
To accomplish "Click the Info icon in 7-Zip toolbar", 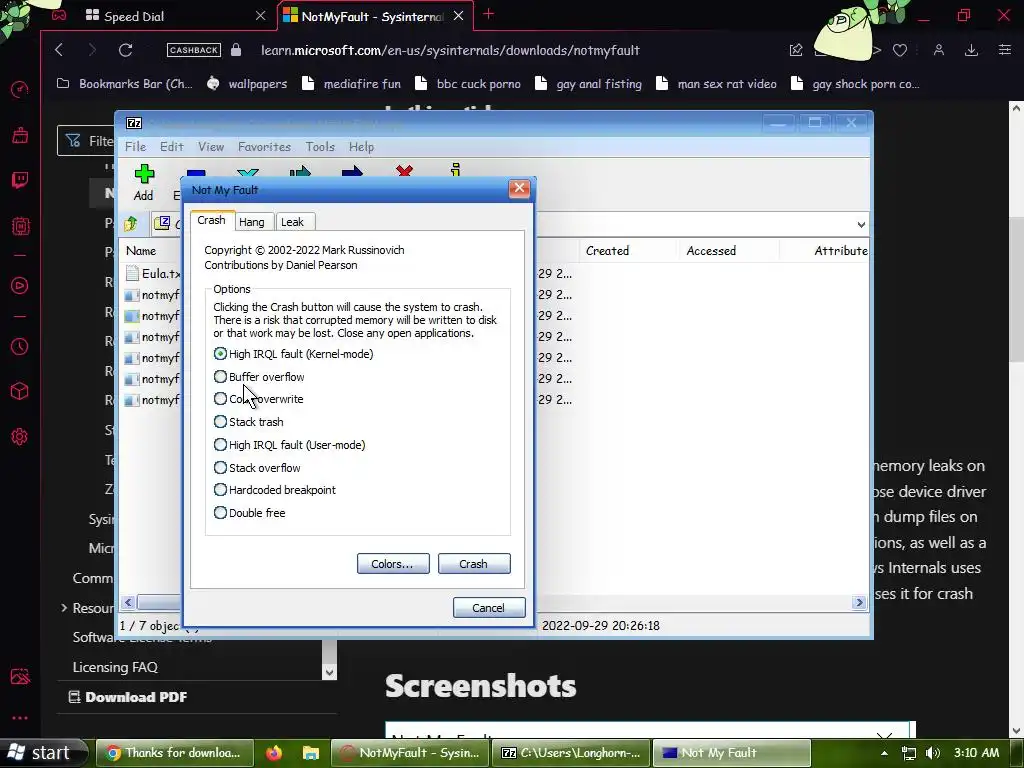I will (455, 170).
